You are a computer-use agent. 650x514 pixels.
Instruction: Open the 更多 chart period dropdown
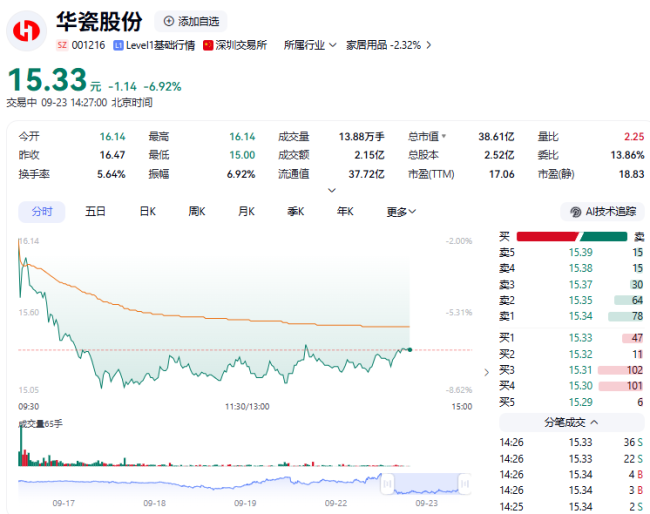[x=401, y=211]
